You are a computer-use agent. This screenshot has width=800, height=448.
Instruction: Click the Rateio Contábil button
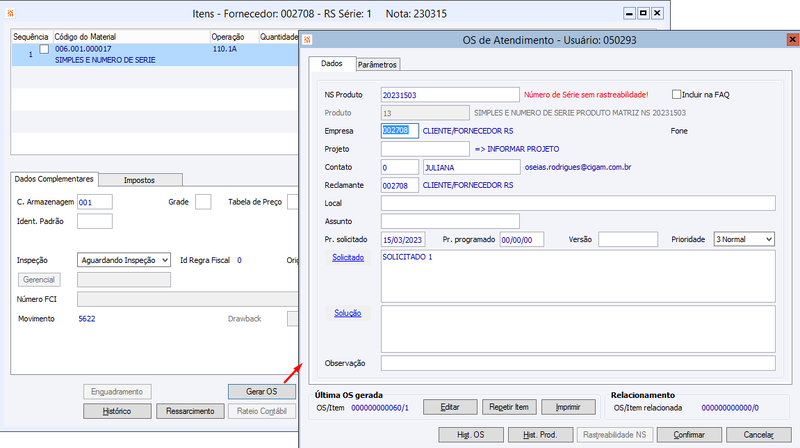pos(262,411)
